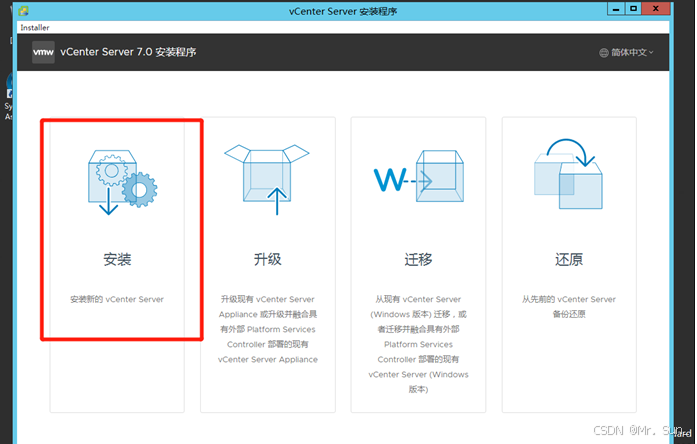Viewport: 697px width, 444px height.
Task: Click 从先前的 vCenter Server restore description
Action: click(569, 307)
